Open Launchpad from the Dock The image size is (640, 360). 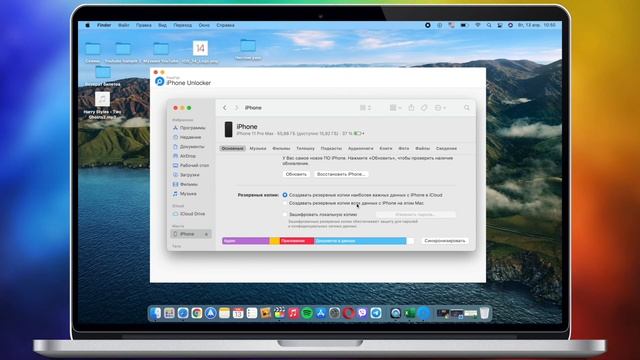pos(169,313)
